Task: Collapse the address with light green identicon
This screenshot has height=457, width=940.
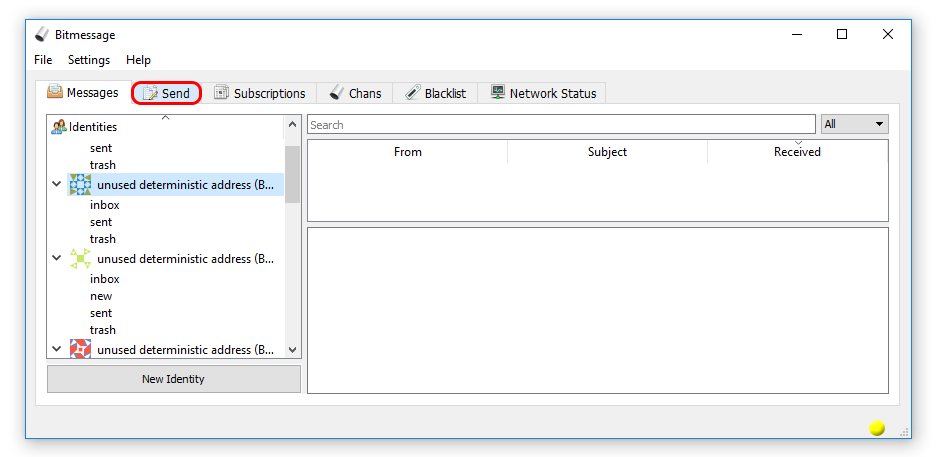Action: click(x=56, y=258)
